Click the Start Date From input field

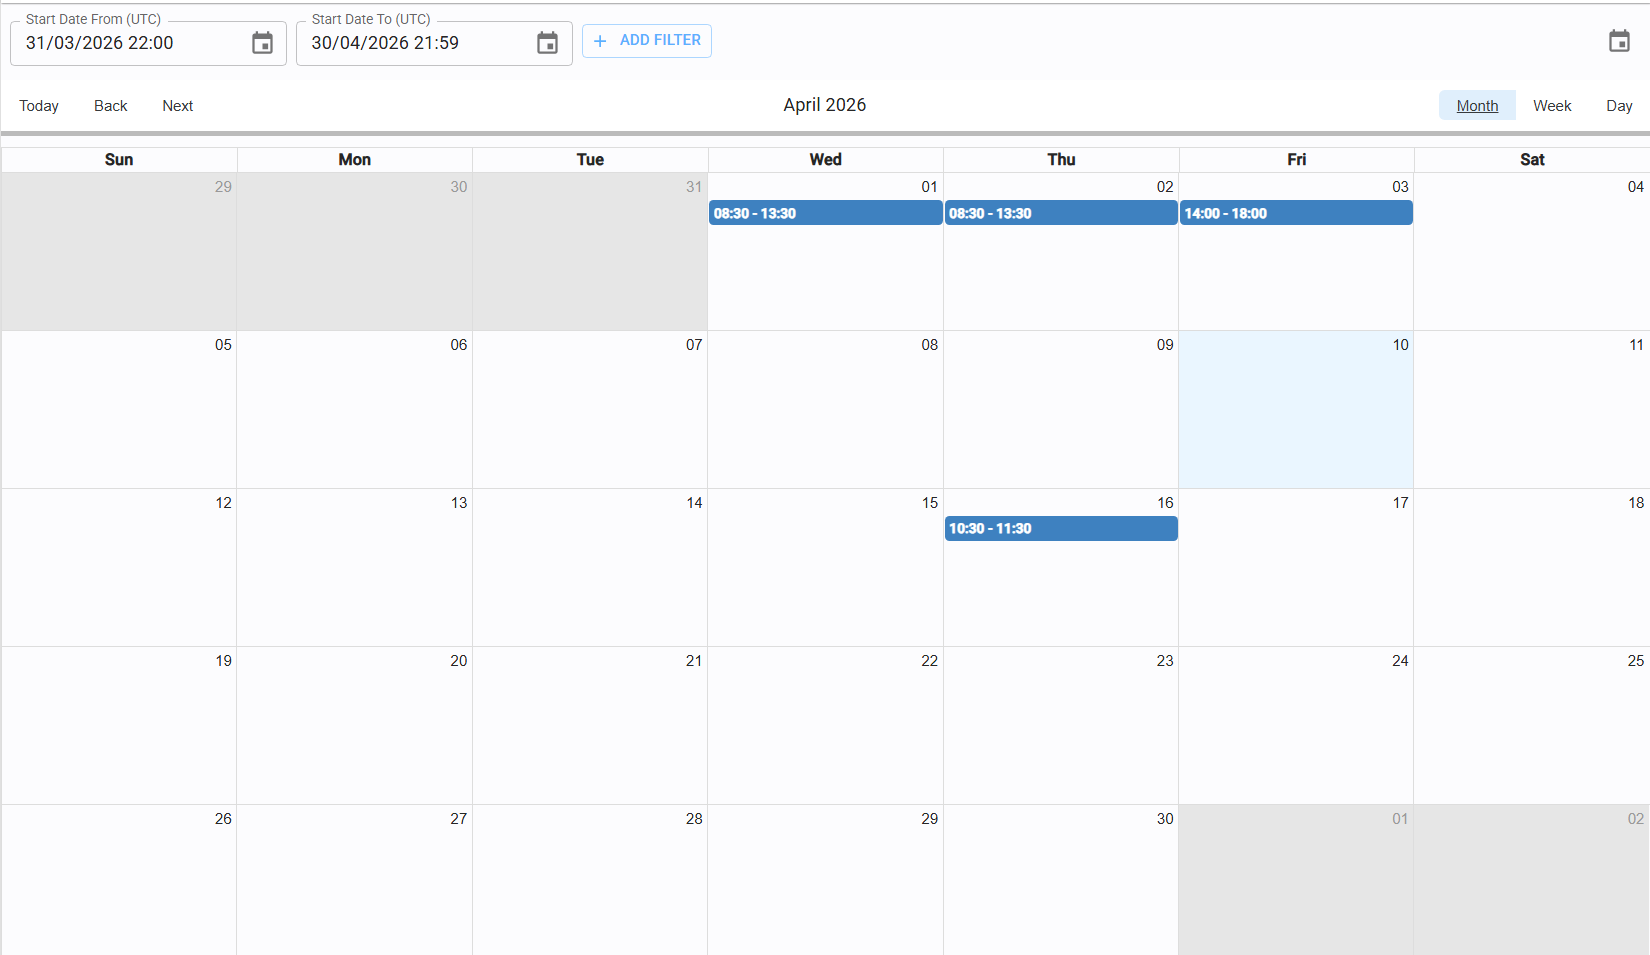(130, 43)
